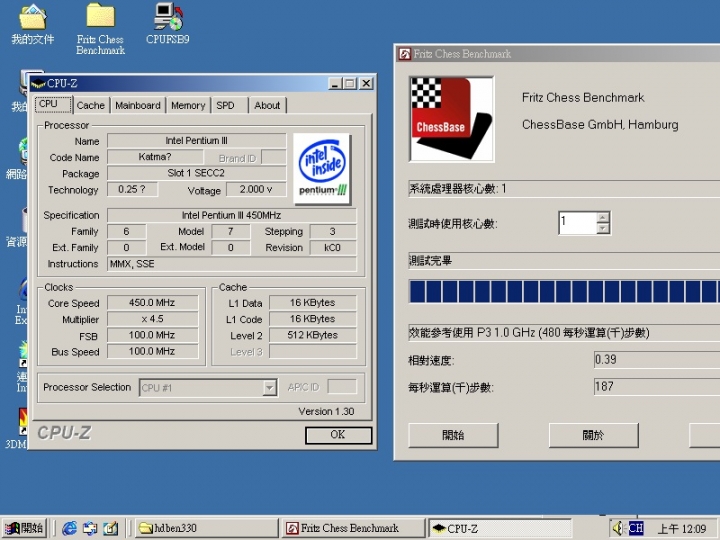Click the L1 Code 16 KBytes value
Screen dimensions: 720x540
point(313,319)
